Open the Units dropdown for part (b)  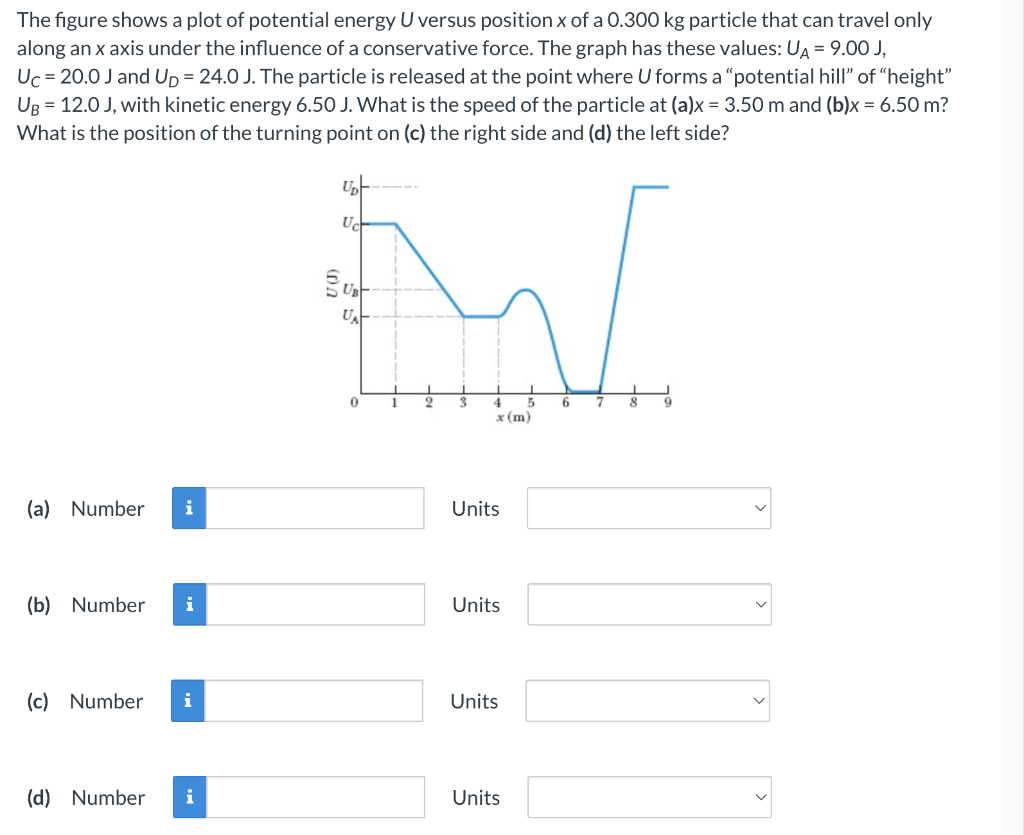648,604
